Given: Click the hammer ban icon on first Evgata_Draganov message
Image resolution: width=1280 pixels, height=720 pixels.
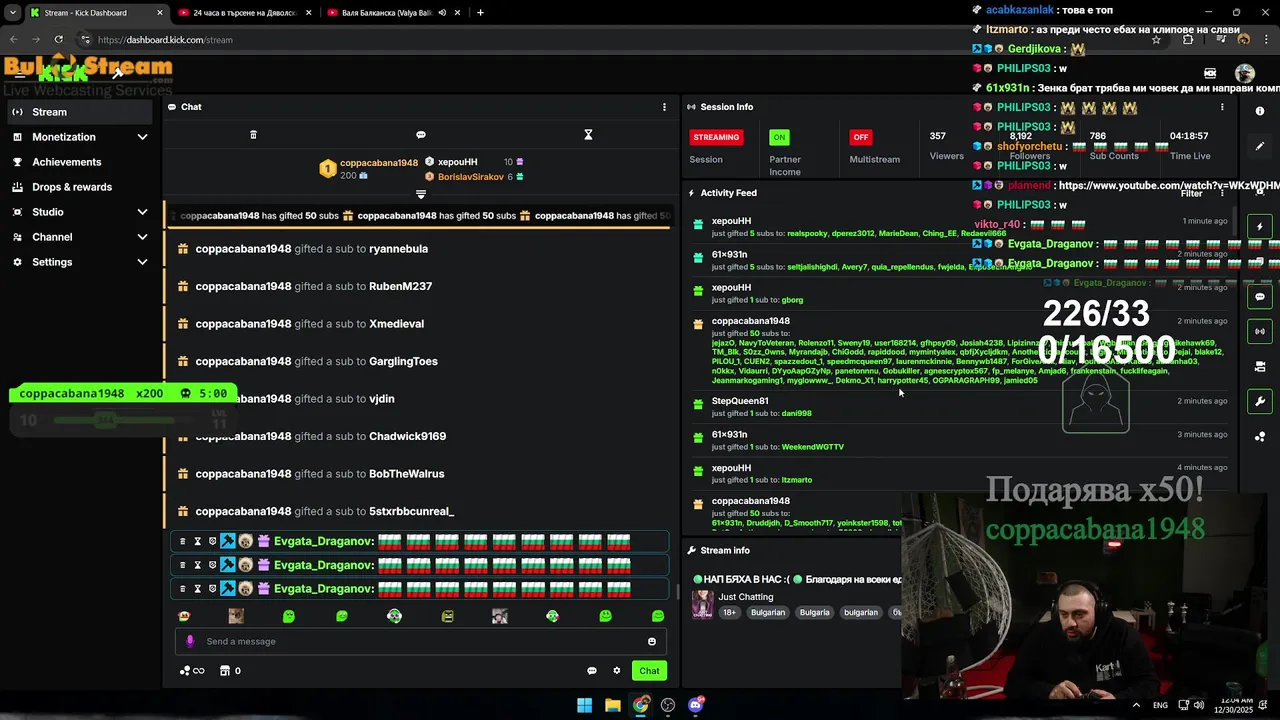Looking at the screenshot, I should [228, 541].
